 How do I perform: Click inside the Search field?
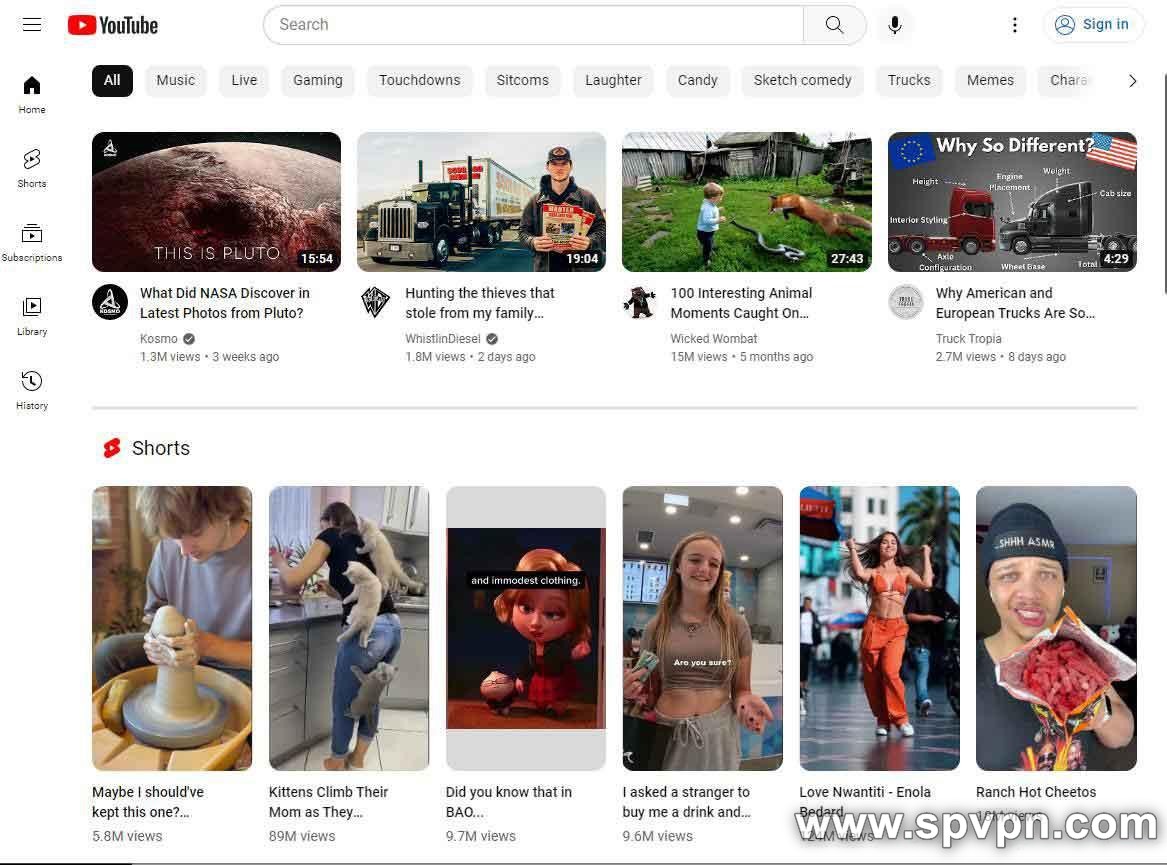[x=533, y=25]
